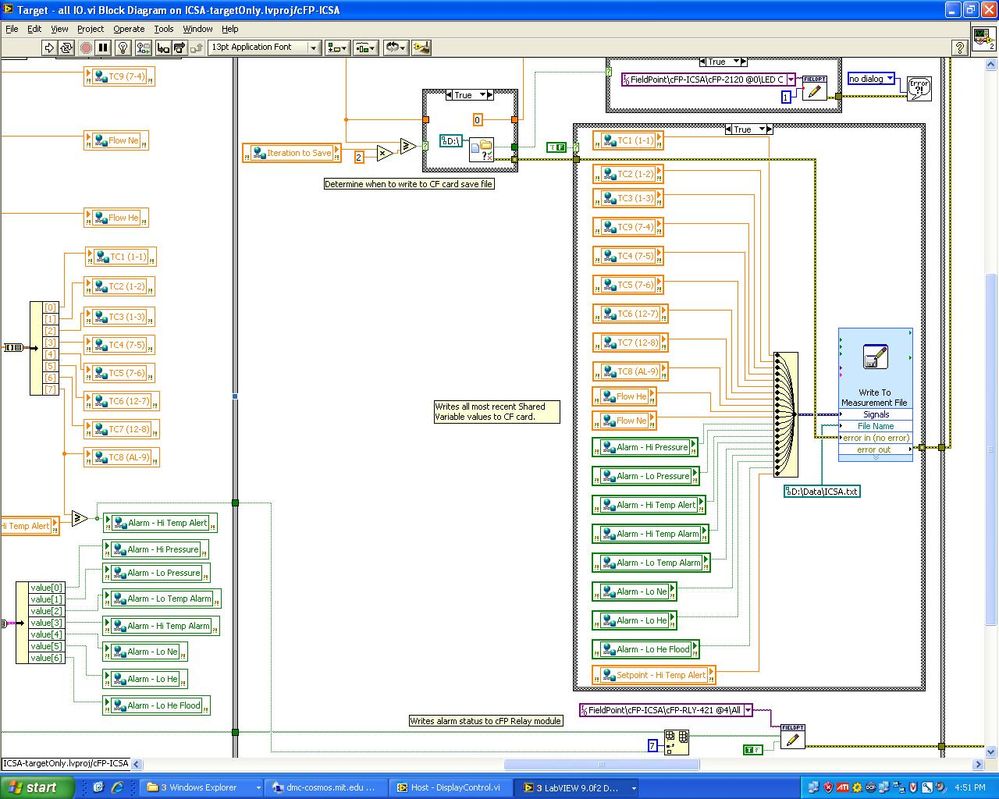Toggle Retain Wire Values button
999x799 pixels.
[x=143, y=47]
